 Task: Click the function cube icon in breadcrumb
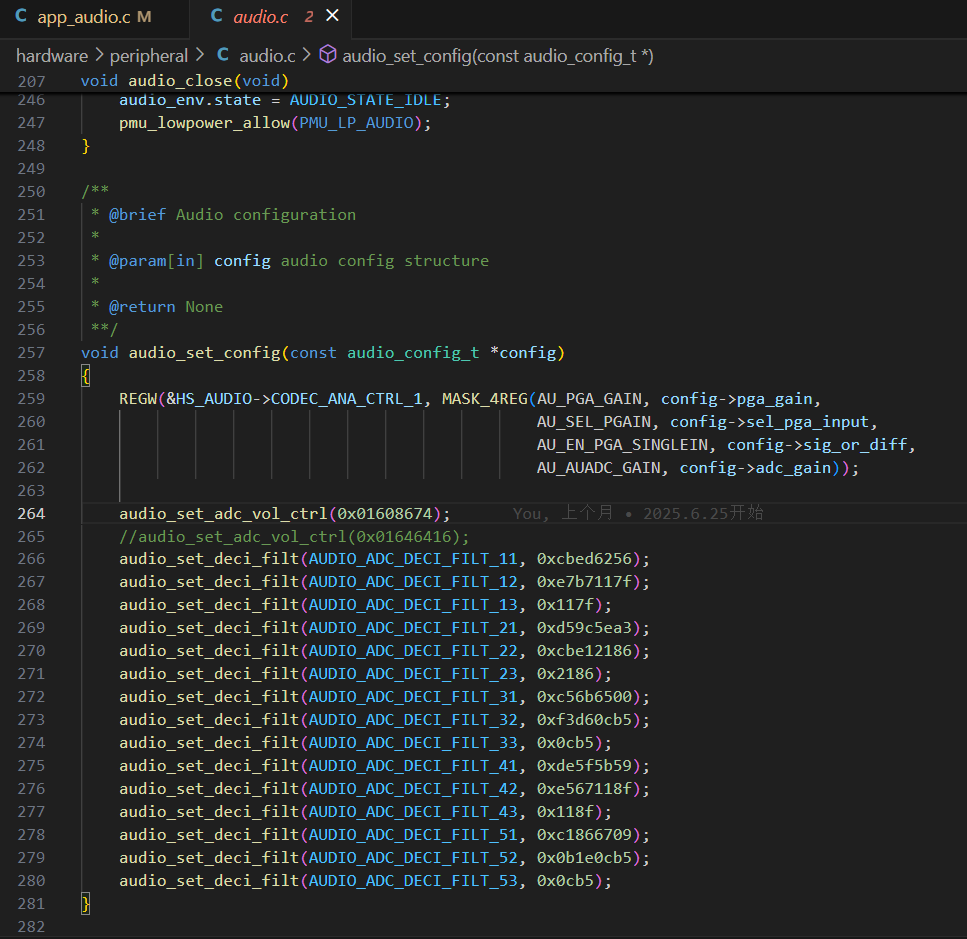[328, 55]
